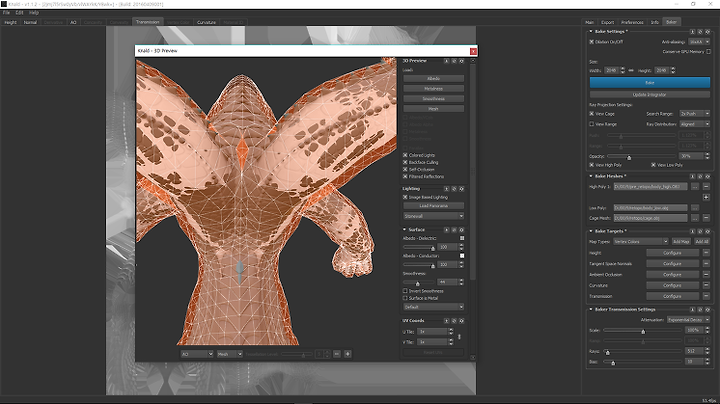The width and height of the screenshot is (720, 404).
Task: Collapse the Bake Settings section
Action: click(x=591, y=32)
